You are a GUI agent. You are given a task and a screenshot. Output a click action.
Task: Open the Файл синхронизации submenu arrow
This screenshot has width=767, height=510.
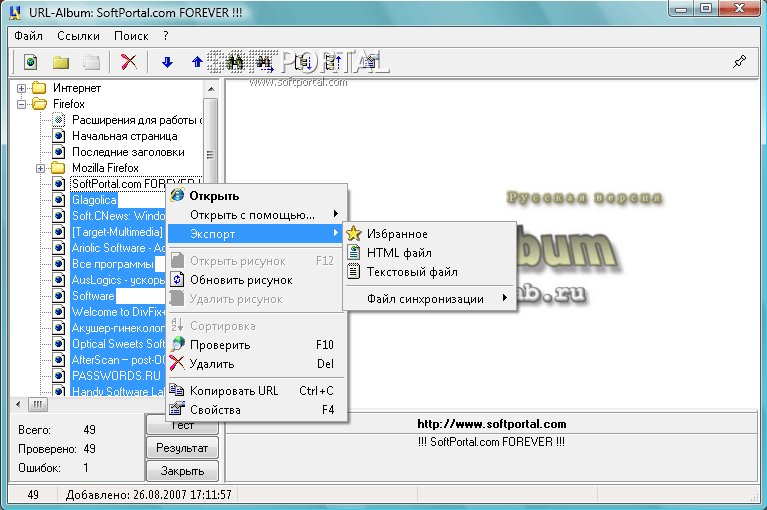(504, 298)
